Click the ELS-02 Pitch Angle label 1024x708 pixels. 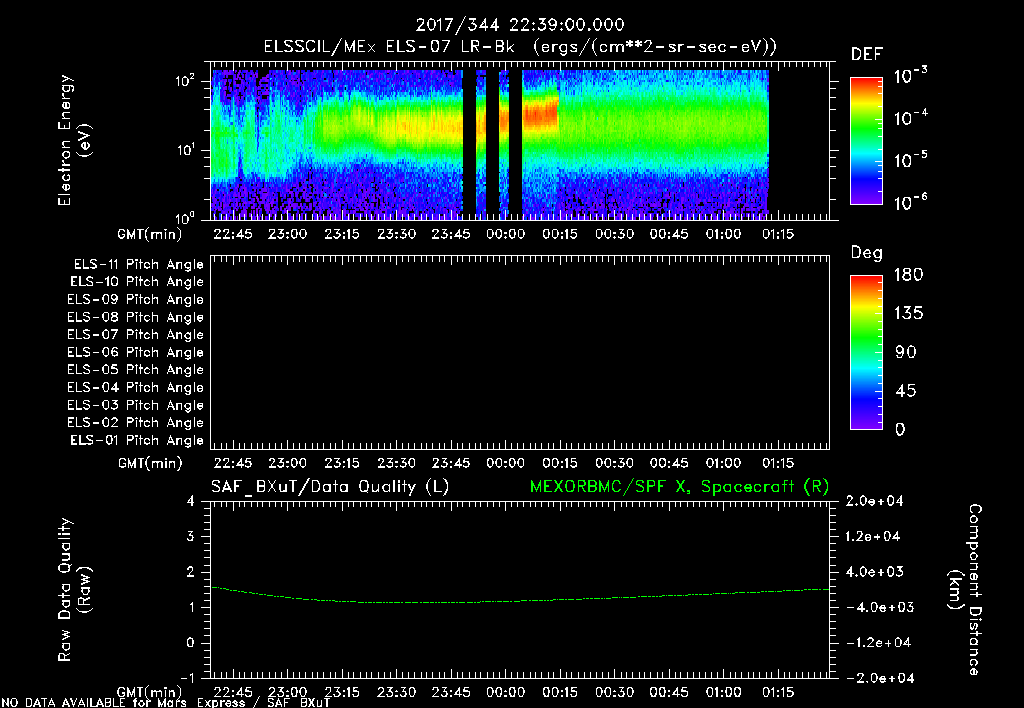tap(136, 423)
